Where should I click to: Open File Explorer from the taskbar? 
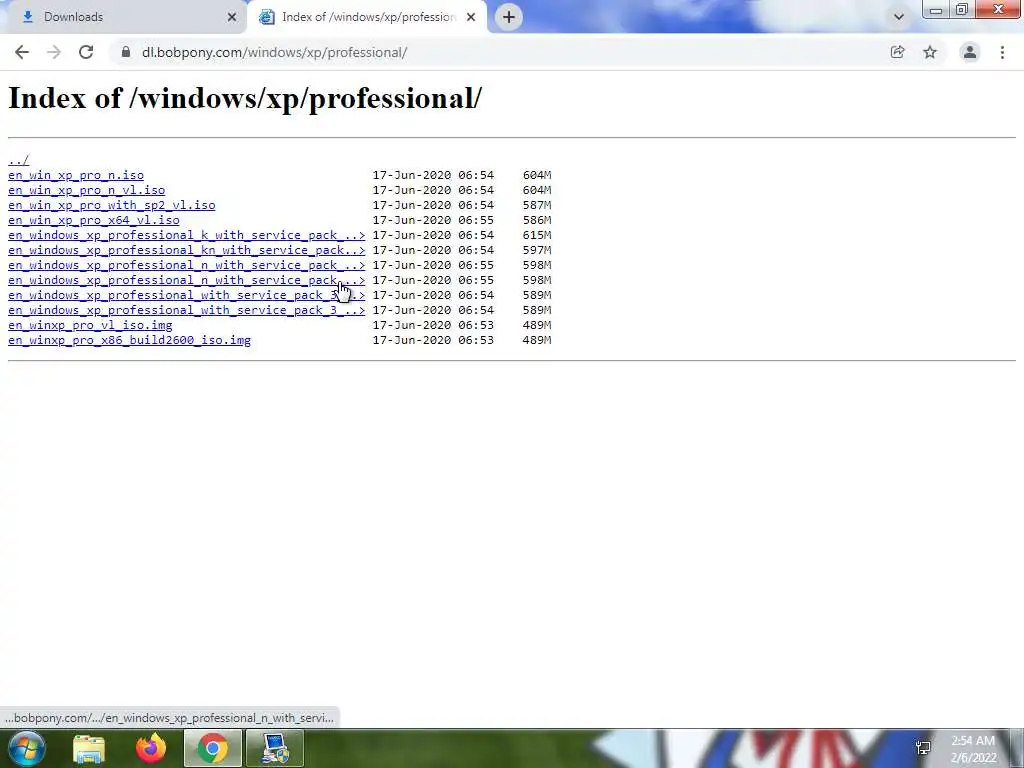(x=89, y=748)
